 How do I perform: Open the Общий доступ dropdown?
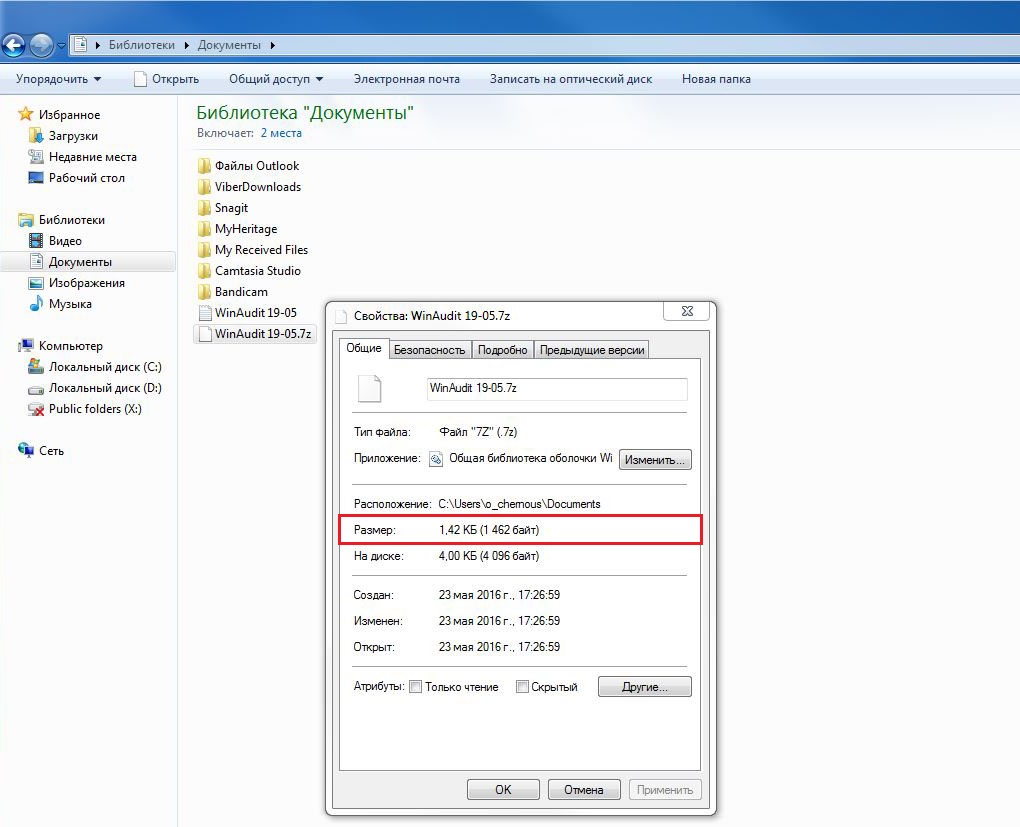click(x=276, y=79)
